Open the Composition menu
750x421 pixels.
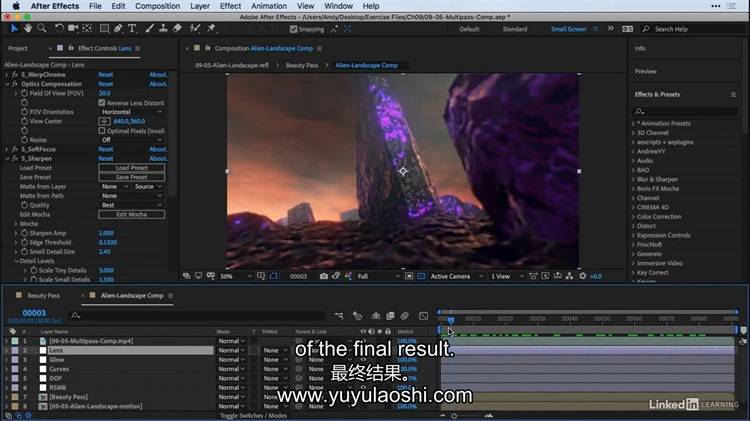157,6
